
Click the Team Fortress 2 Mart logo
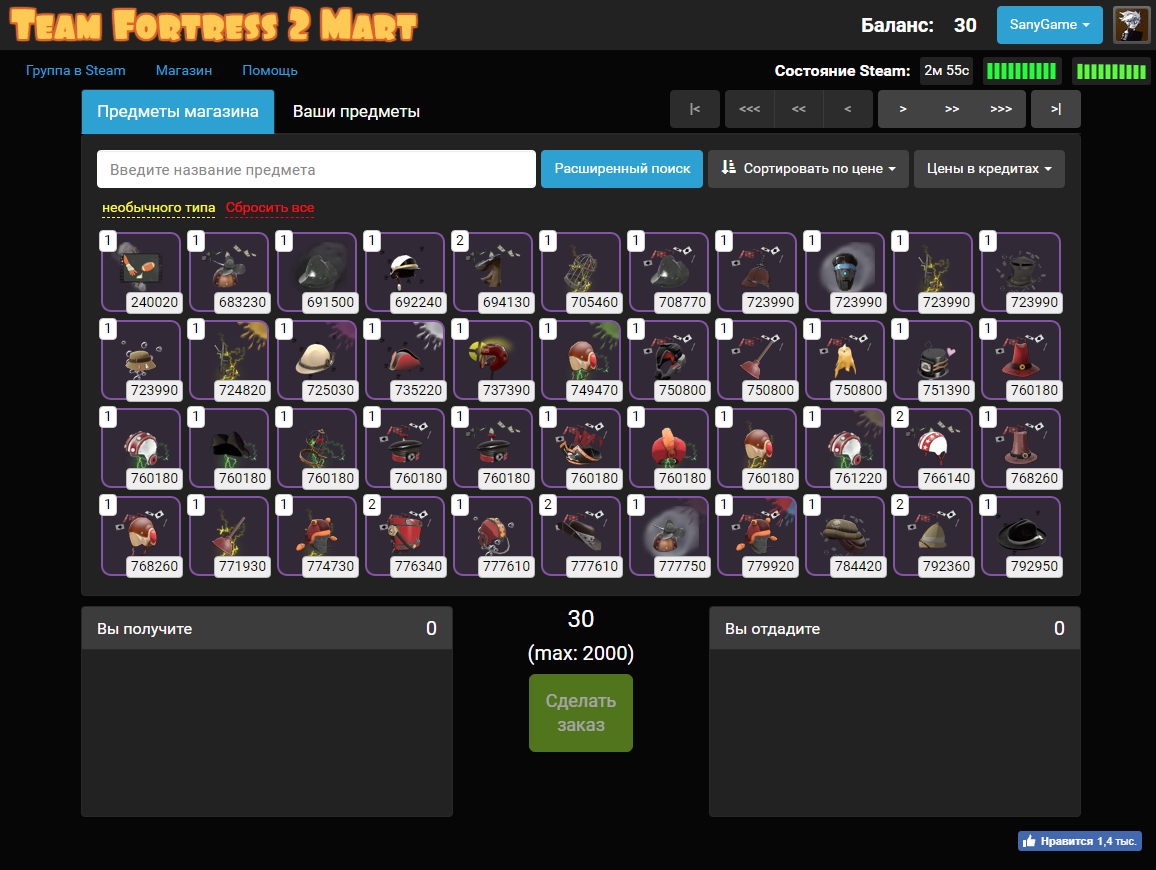(213, 24)
